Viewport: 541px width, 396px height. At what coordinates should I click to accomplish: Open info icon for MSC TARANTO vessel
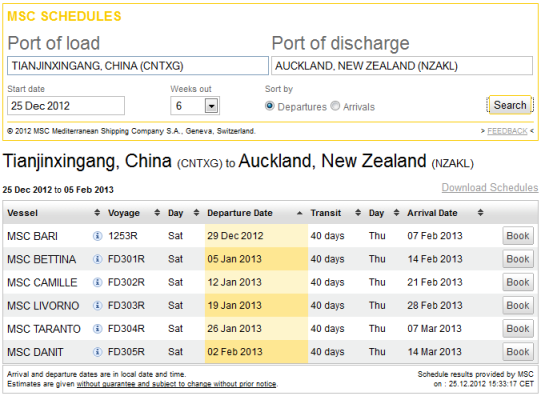point(98,329)
